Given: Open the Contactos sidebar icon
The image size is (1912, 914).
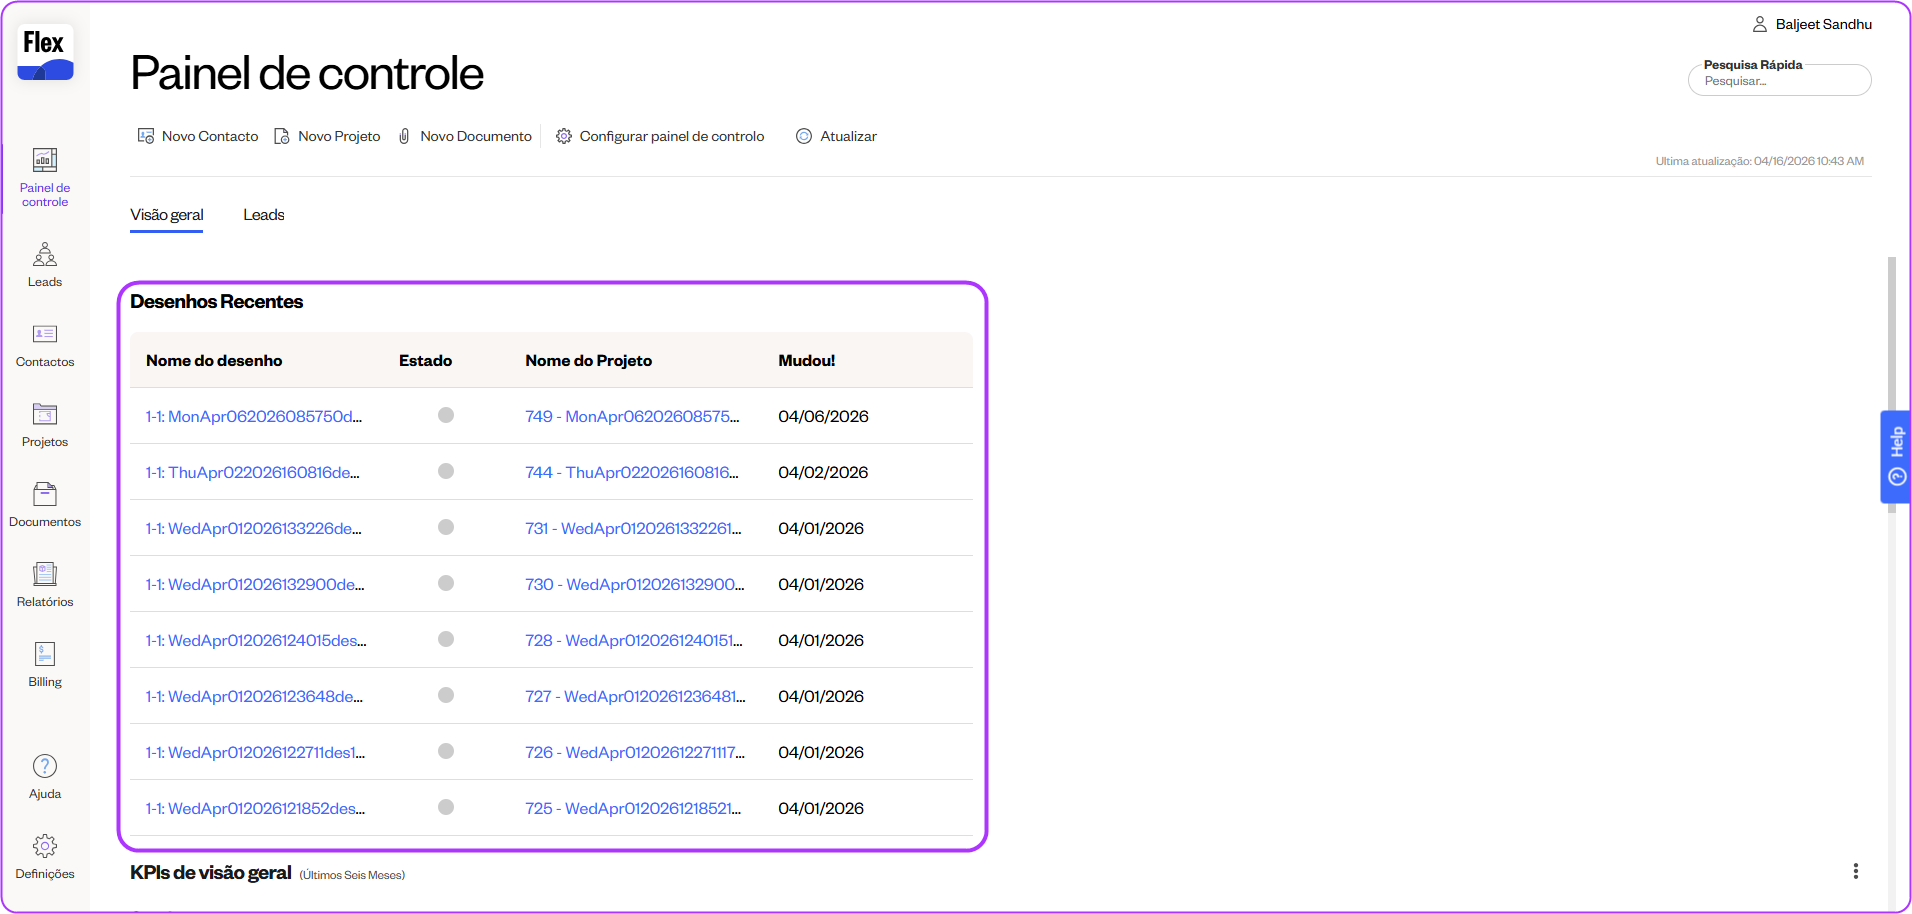Looking at the screenshot, I should [45, 344].
